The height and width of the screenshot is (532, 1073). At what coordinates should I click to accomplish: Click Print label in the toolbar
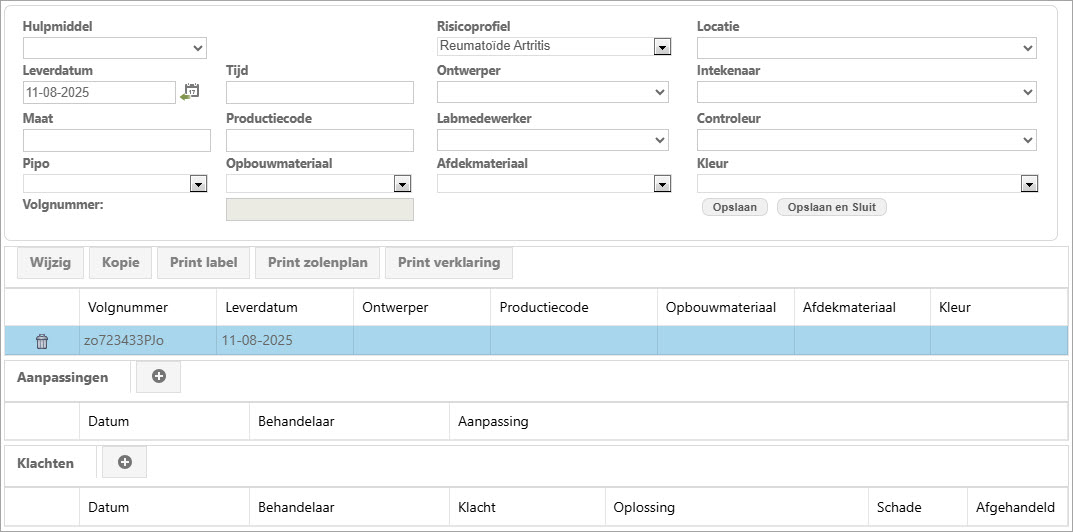click(x=203, y=263)
